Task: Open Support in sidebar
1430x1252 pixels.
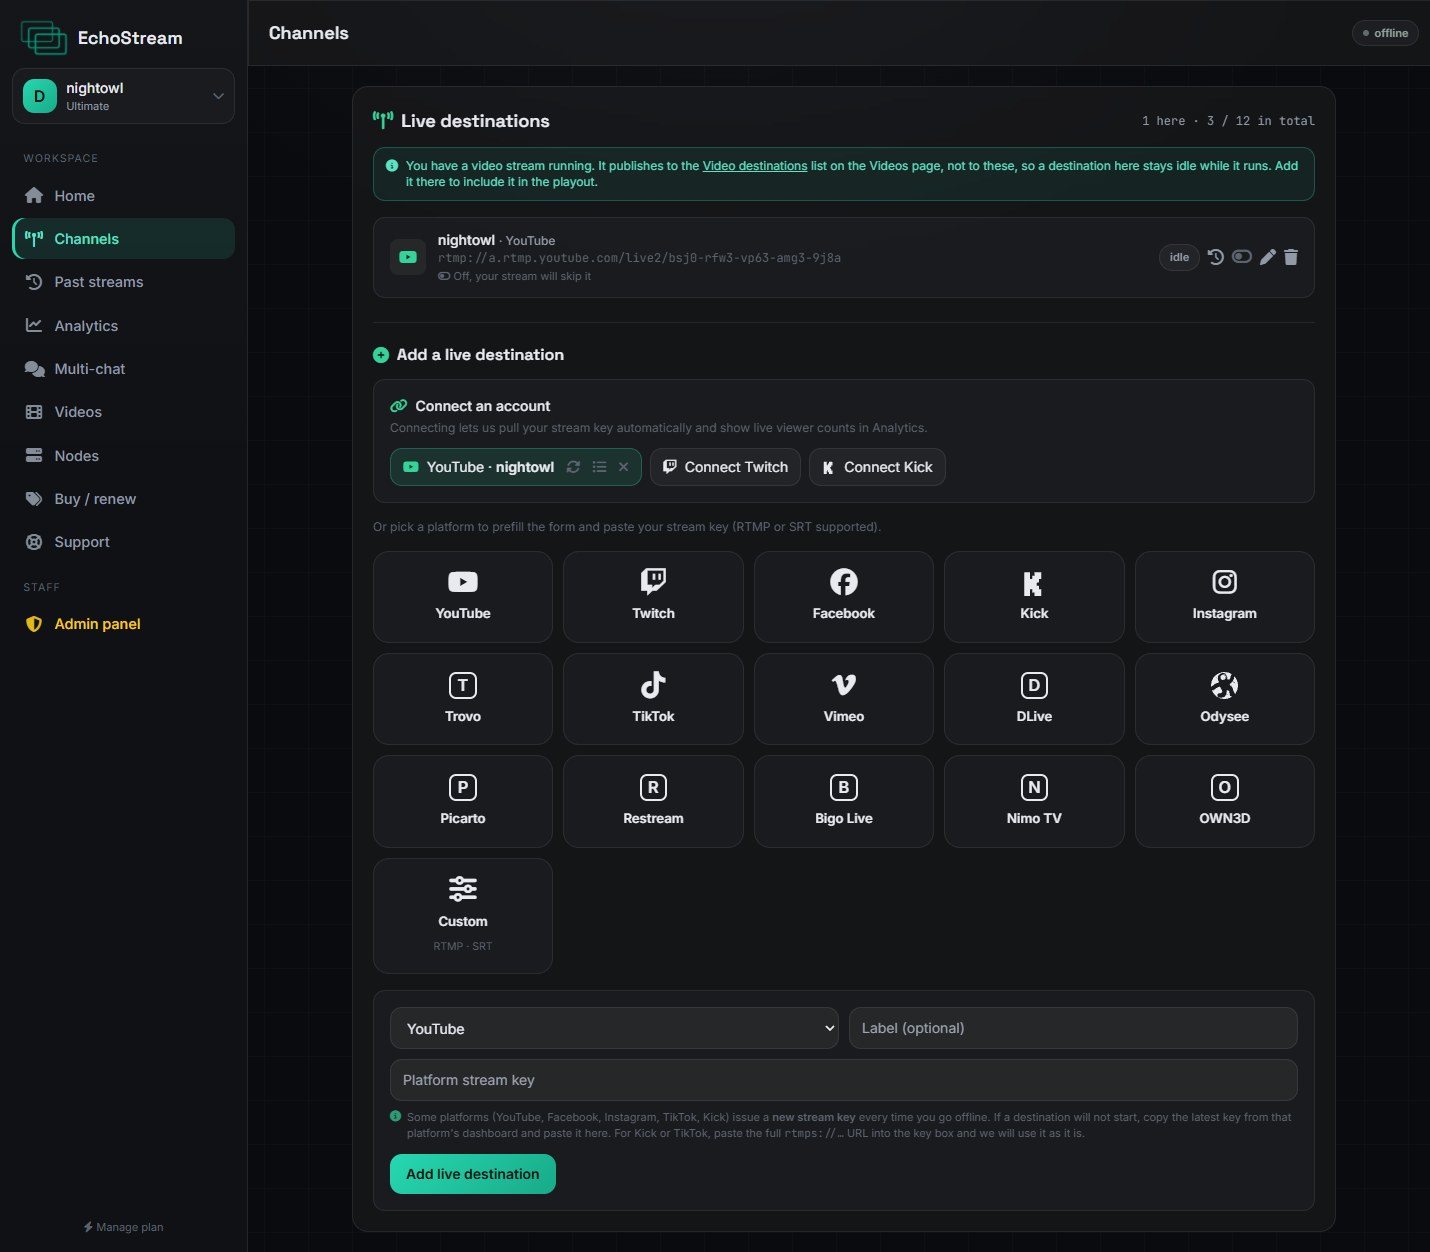Action: (123, 542)
